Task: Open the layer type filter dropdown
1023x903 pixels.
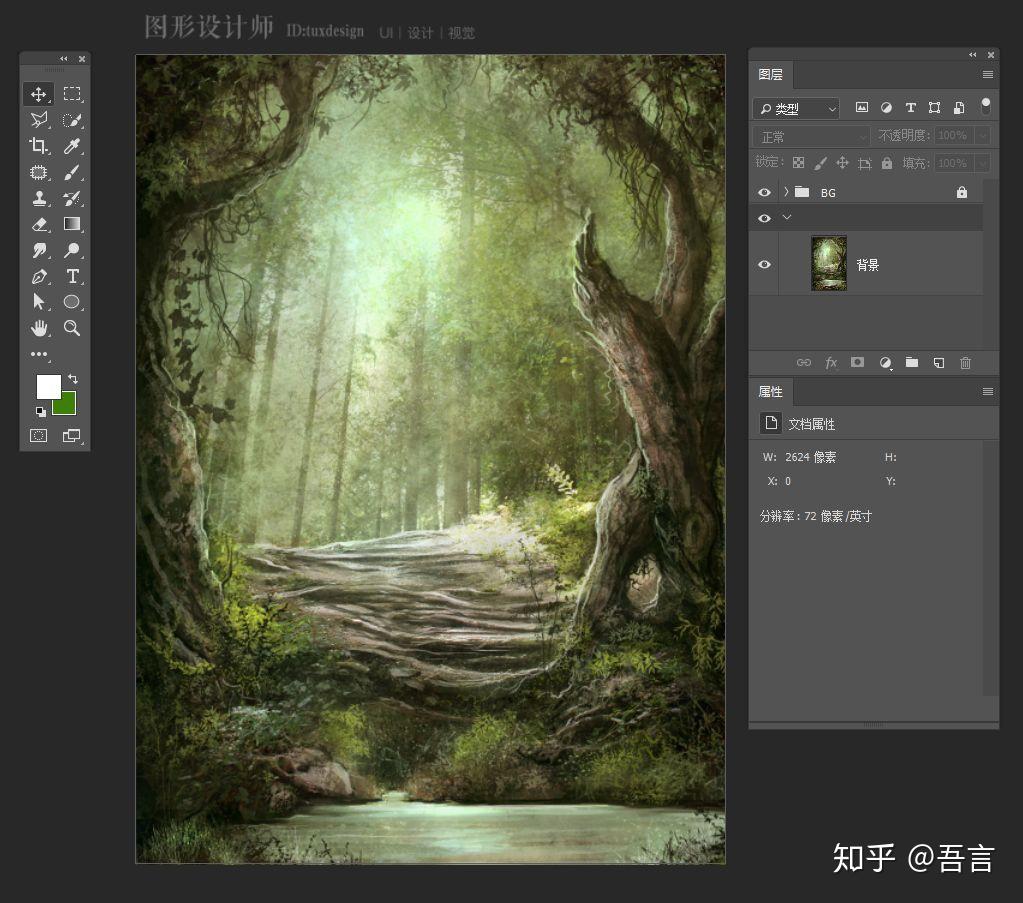Action: pos(795,108)
